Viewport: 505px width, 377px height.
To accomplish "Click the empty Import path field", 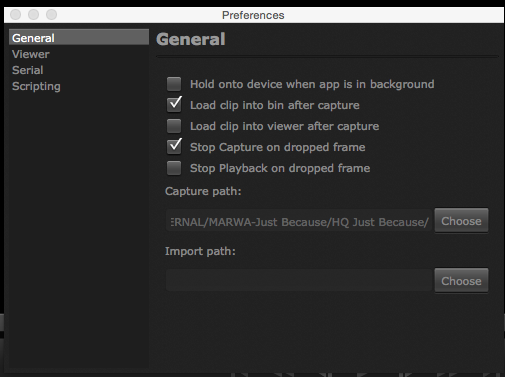I will click(299, 280).
